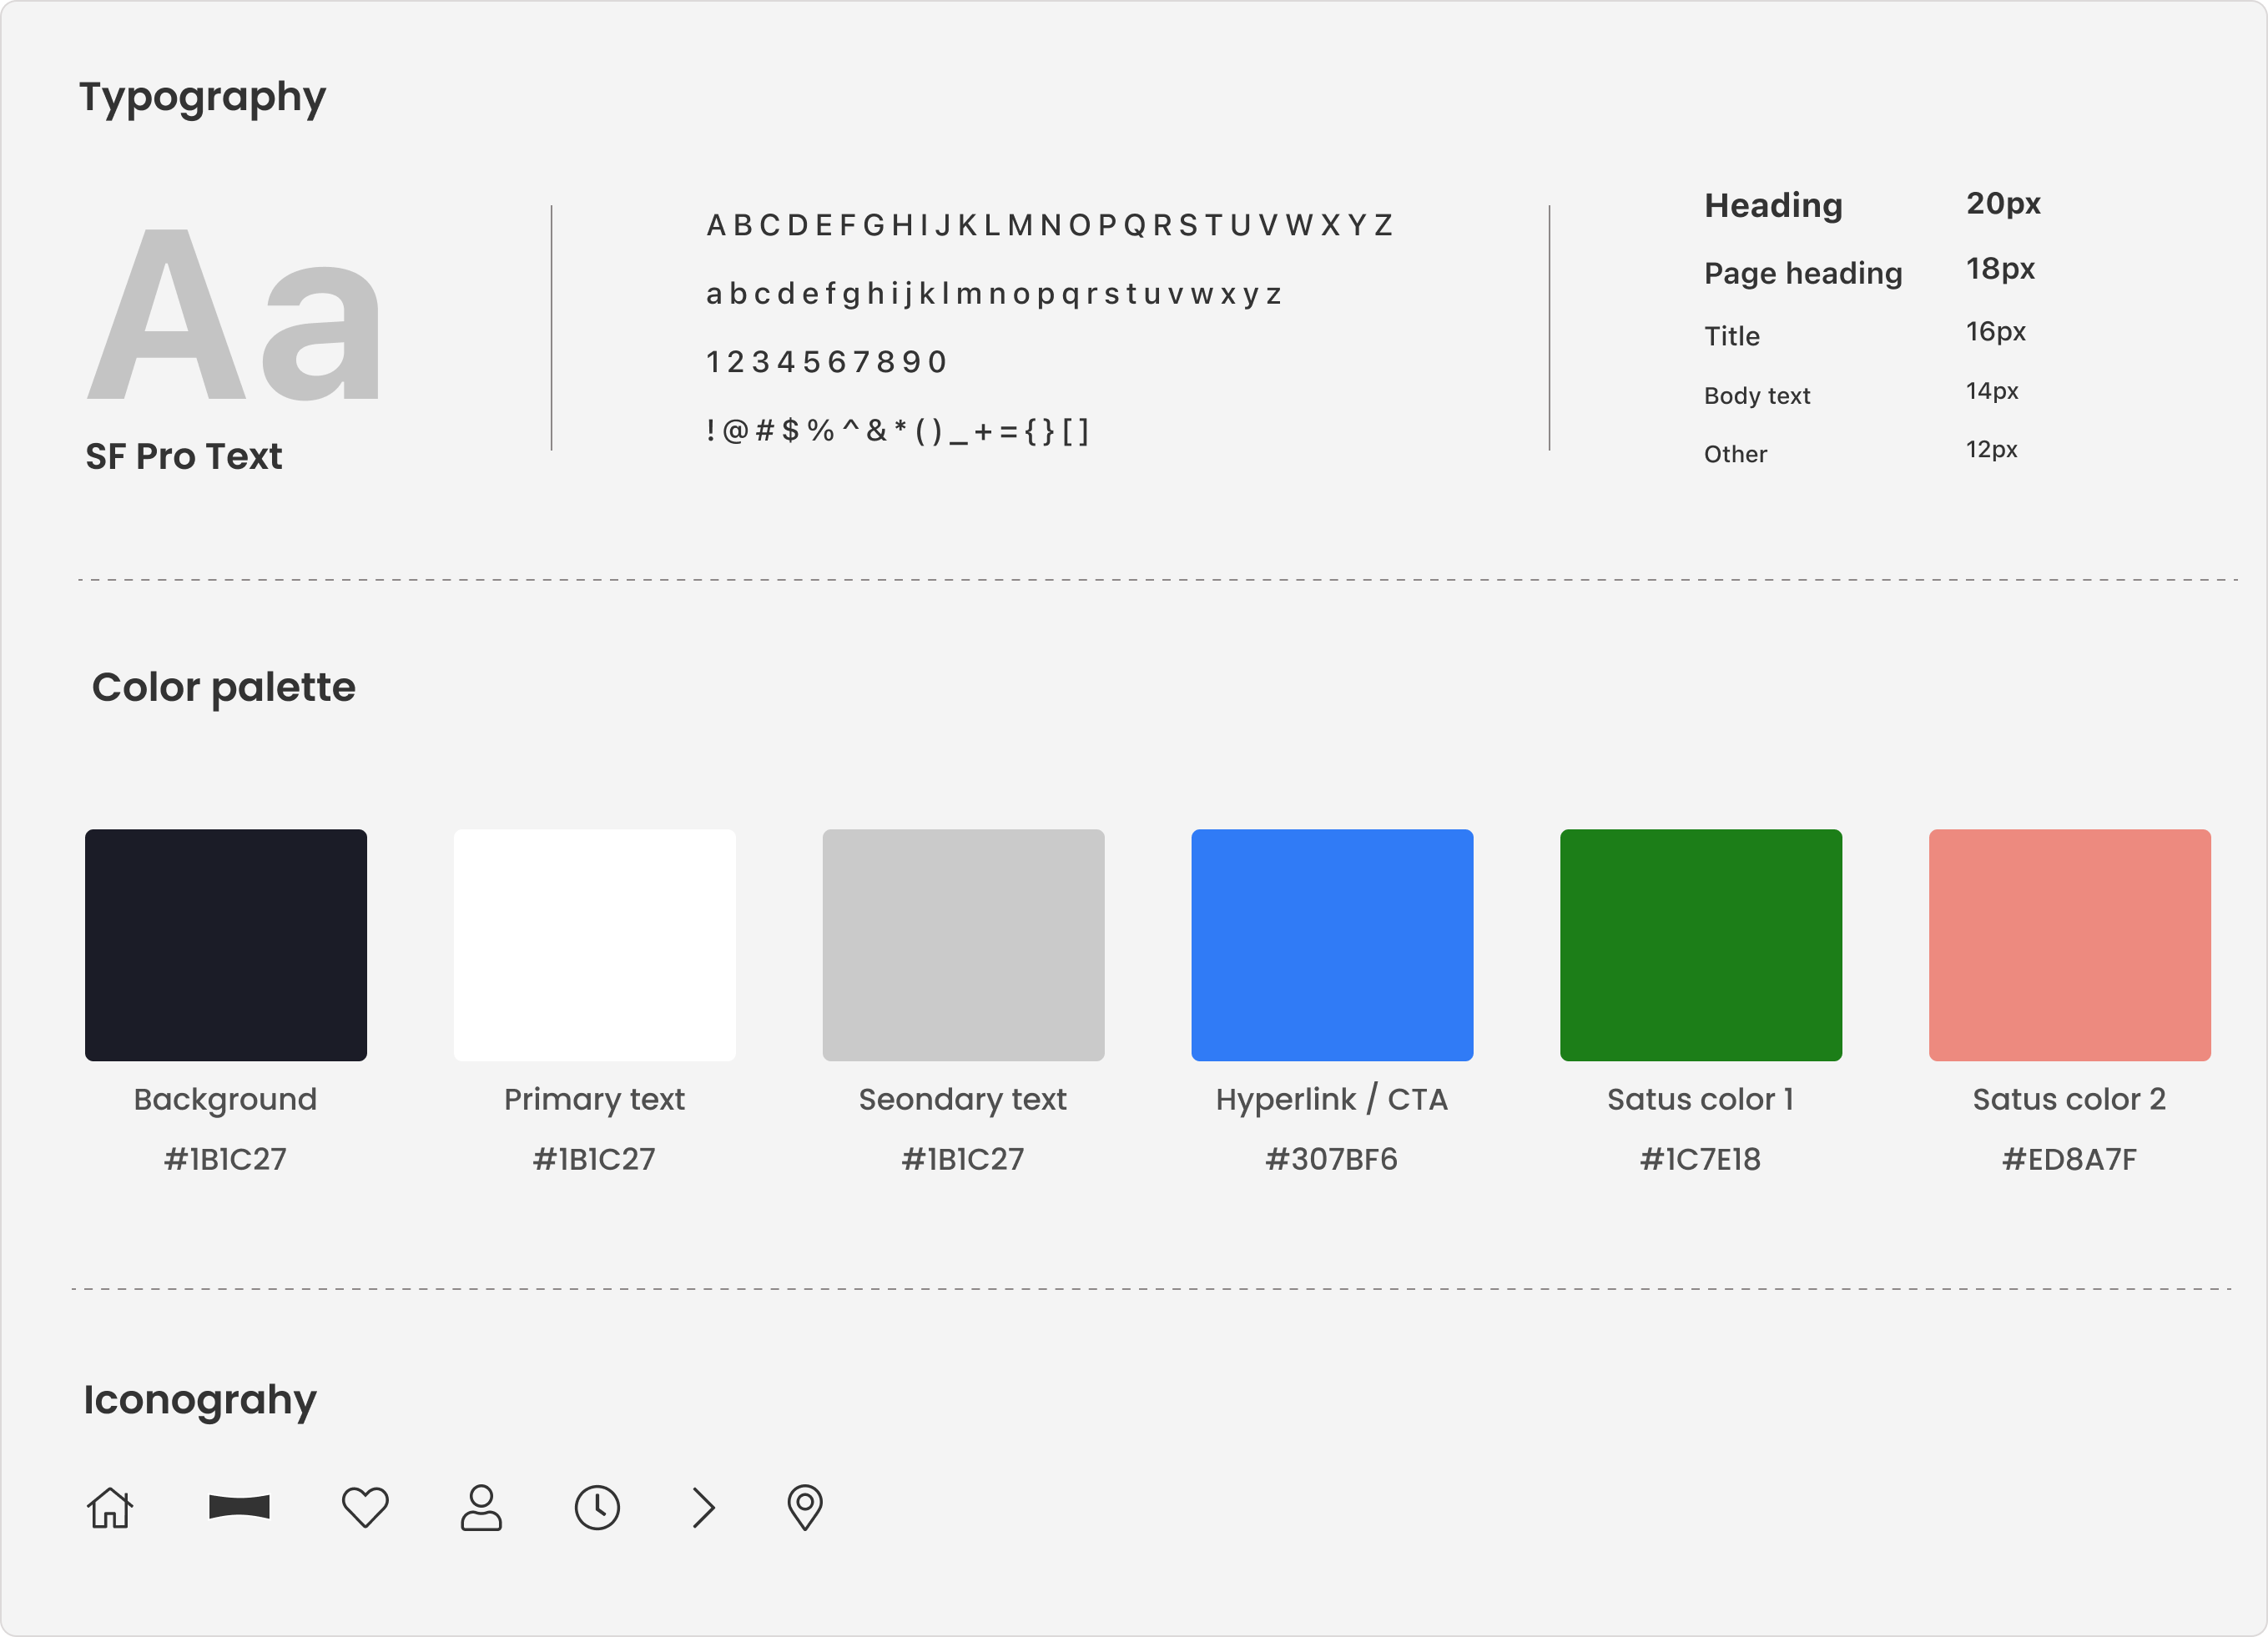Image resolution: width=2268 pixels, height=1637 pixels.
Task: Click the Heading text style label
Action: coord(1773,206)
